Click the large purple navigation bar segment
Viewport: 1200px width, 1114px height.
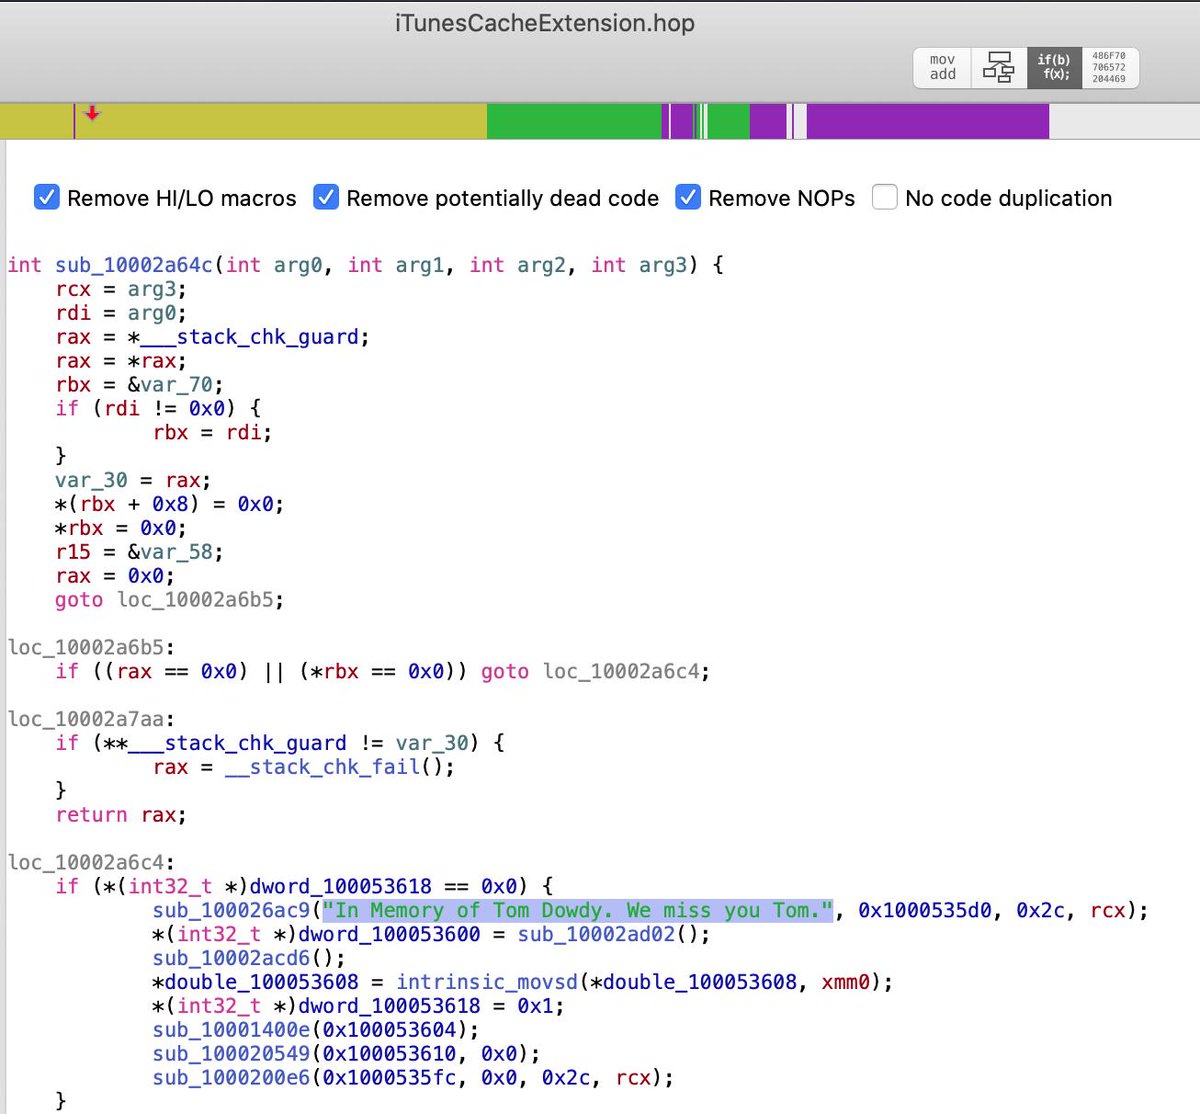(x=927, y=121)
